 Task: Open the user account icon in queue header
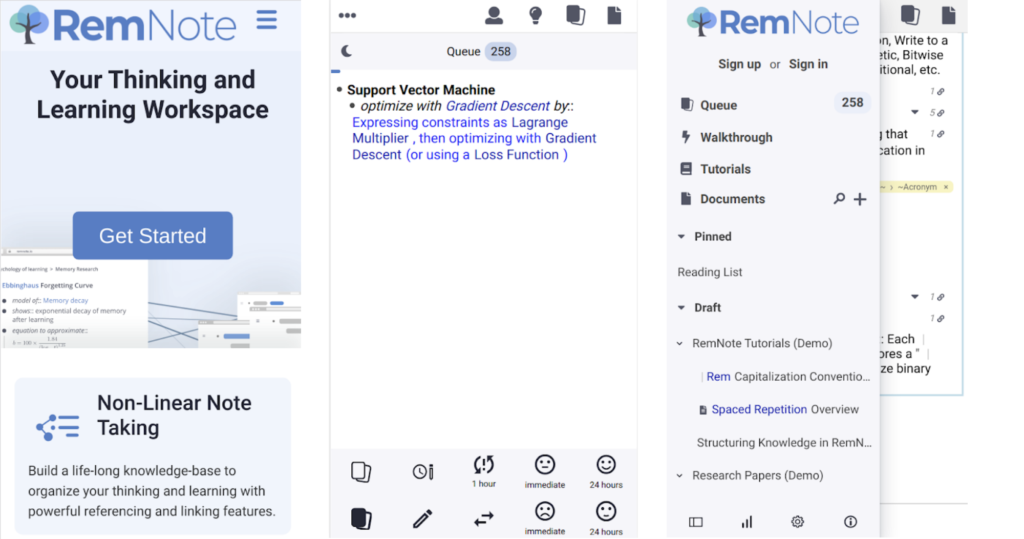(x=494, y=15)
